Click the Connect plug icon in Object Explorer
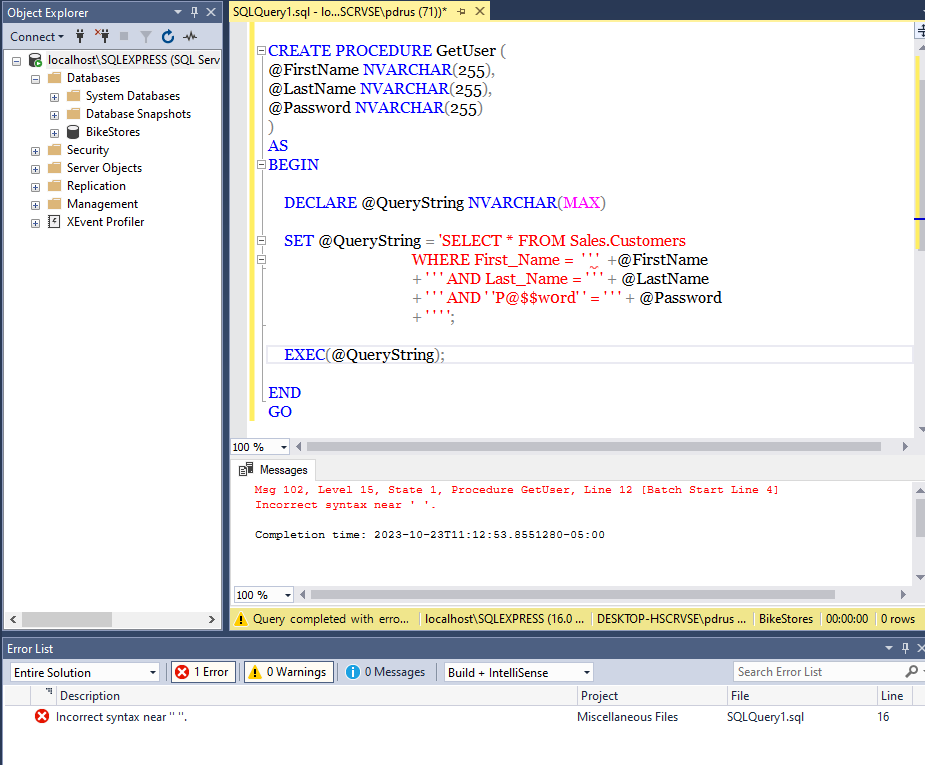 pos(78,36)
